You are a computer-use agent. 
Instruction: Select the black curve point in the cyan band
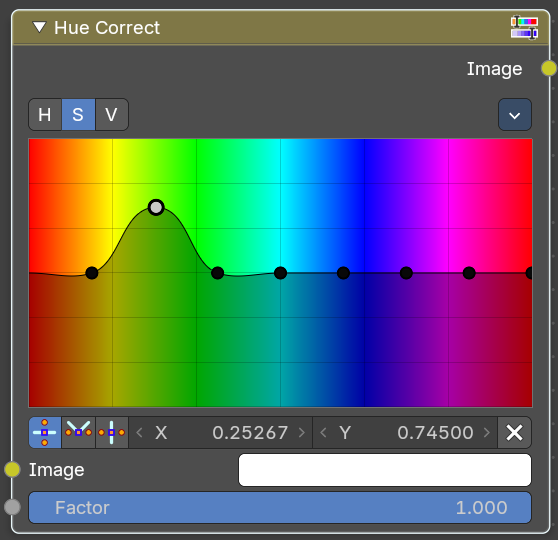tap(280, 273)
